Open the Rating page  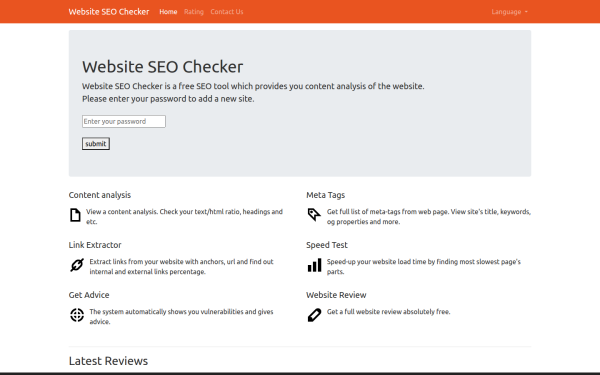tap(194, 12)
